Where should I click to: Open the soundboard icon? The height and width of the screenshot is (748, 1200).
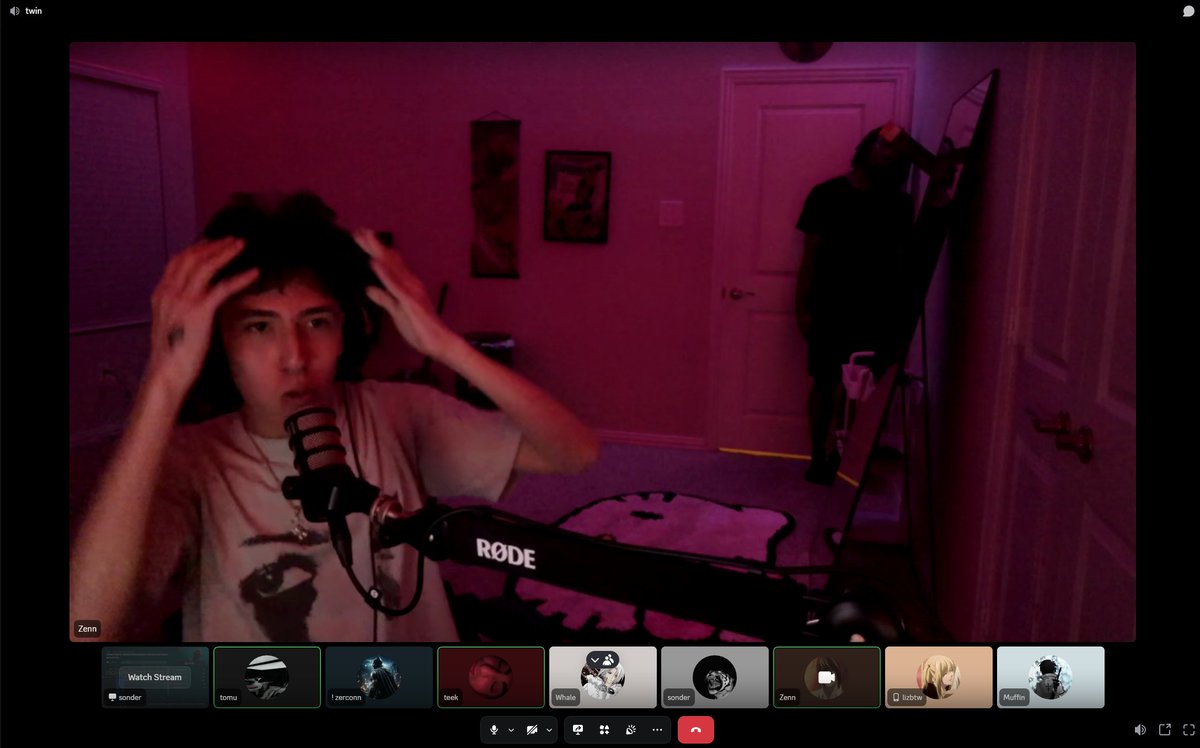[630, 730]
